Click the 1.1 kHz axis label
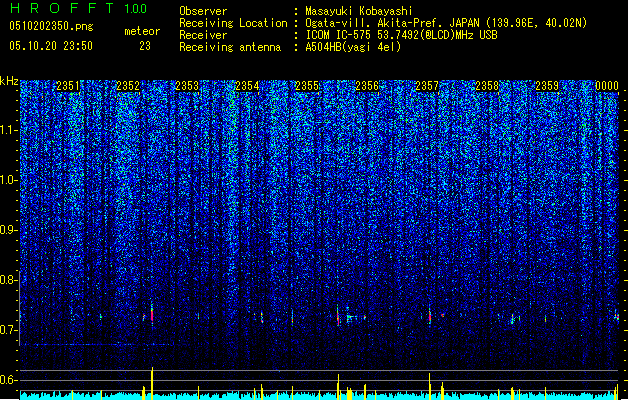The image size is (629, 400). (x=9, y=130)
